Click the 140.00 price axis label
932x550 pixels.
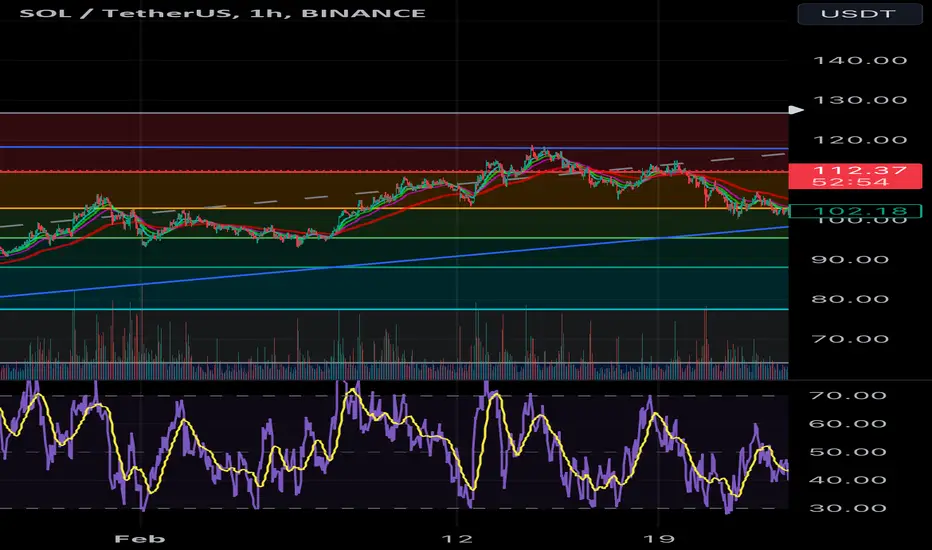pos(860,60)
